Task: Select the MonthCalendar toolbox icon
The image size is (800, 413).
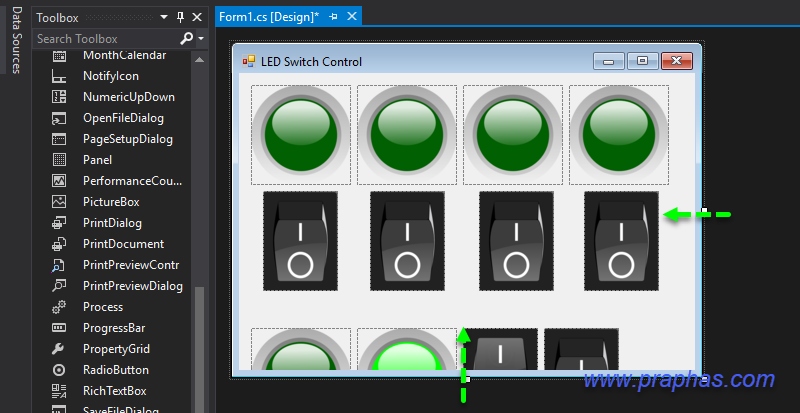Action: [59, 56]
